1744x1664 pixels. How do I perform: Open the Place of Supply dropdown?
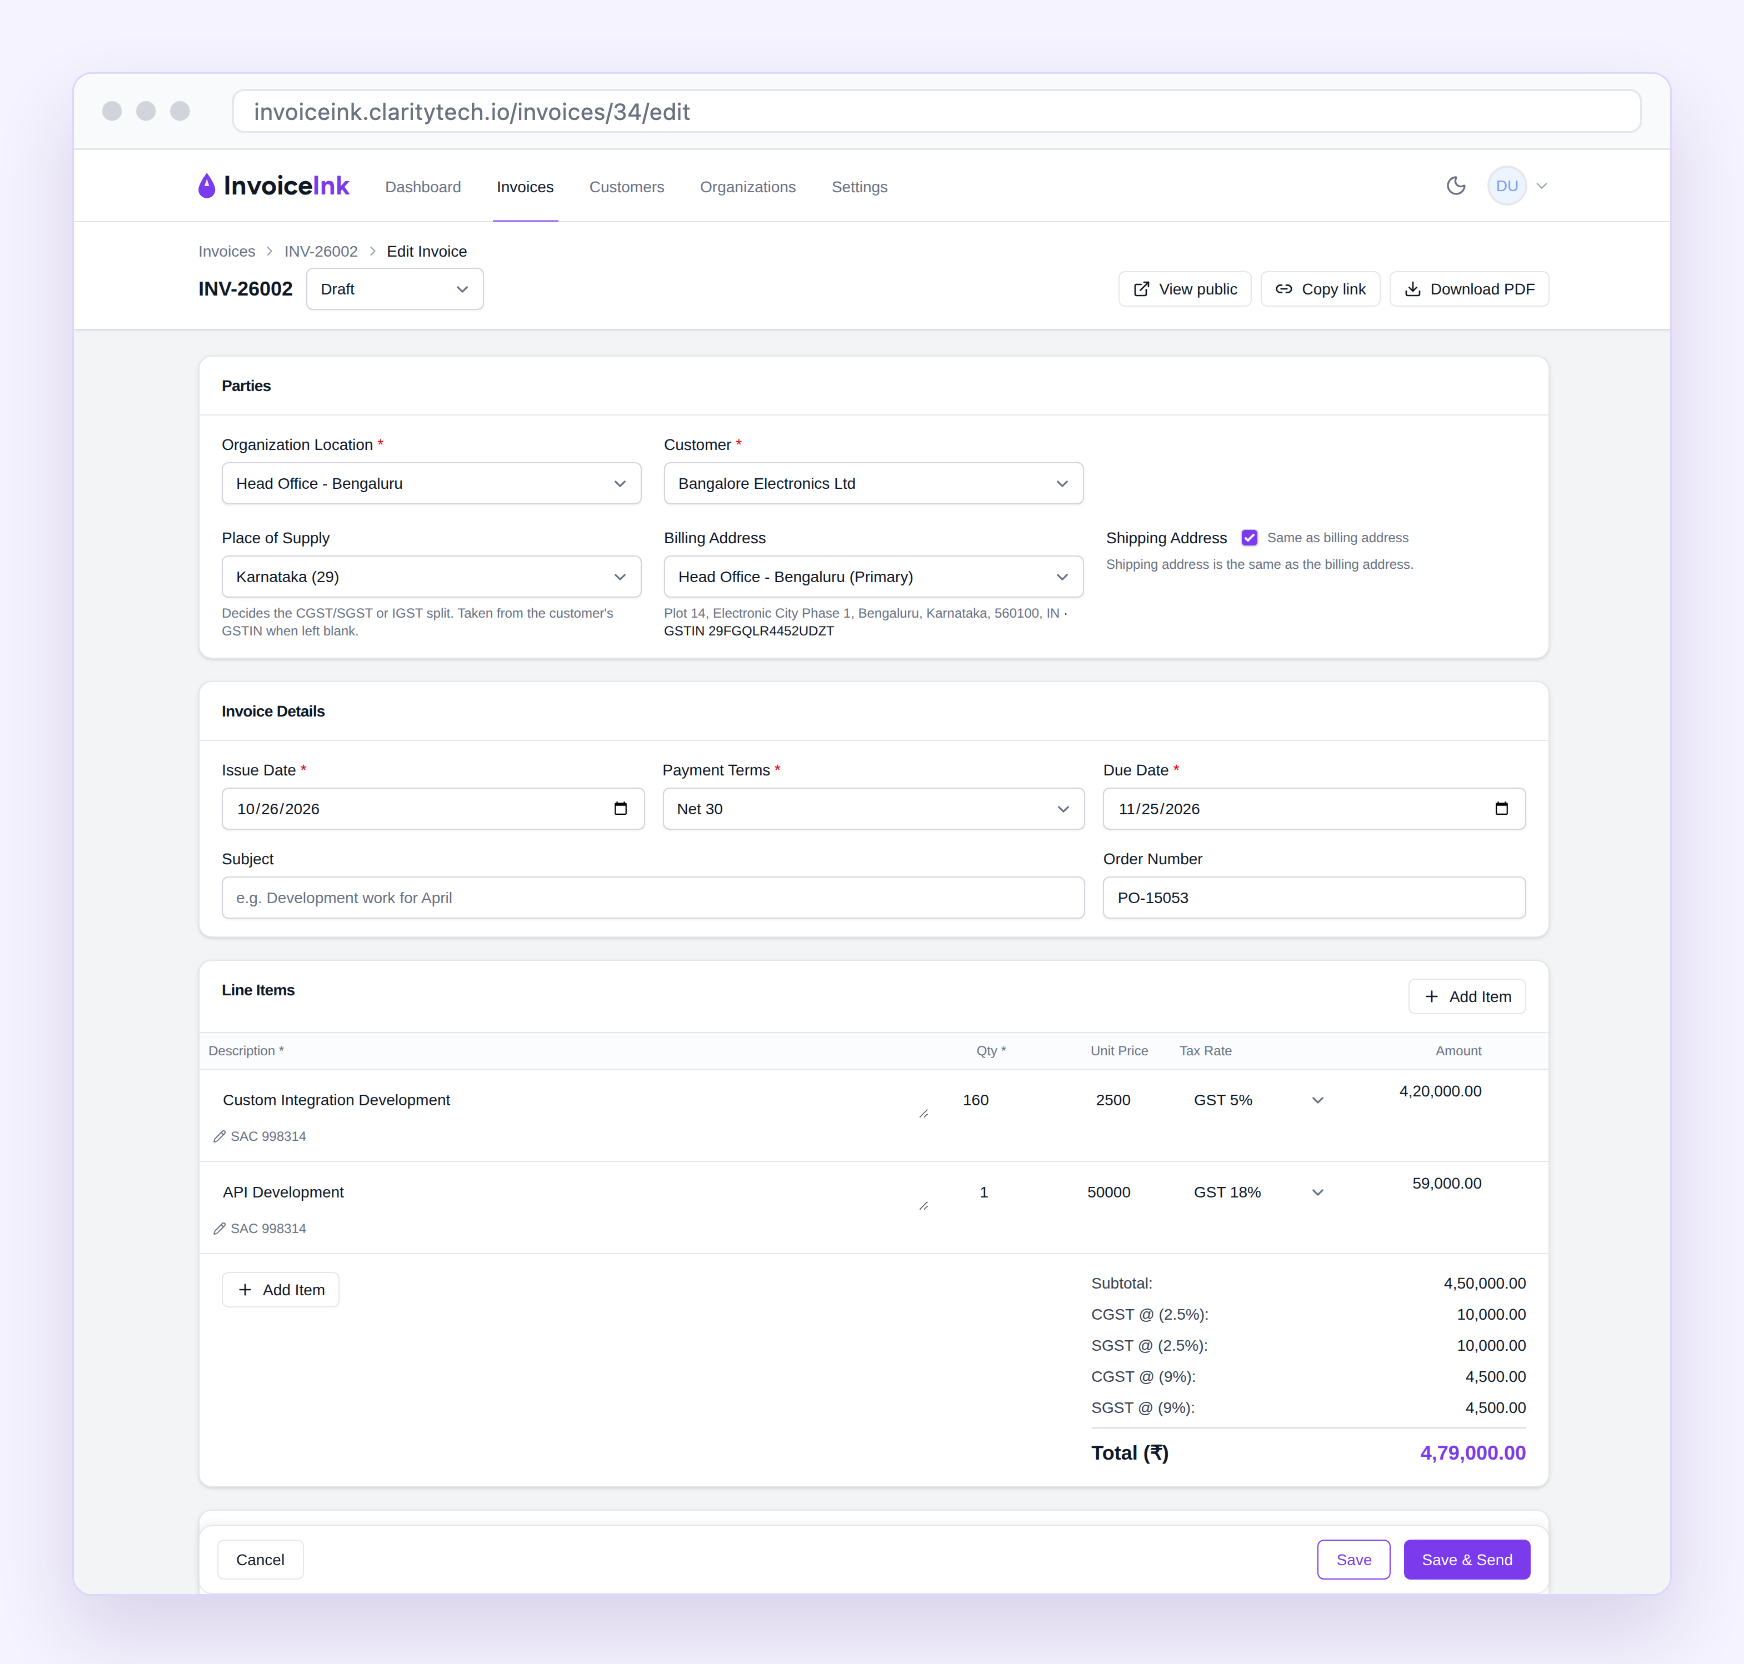tap(431, 577)
